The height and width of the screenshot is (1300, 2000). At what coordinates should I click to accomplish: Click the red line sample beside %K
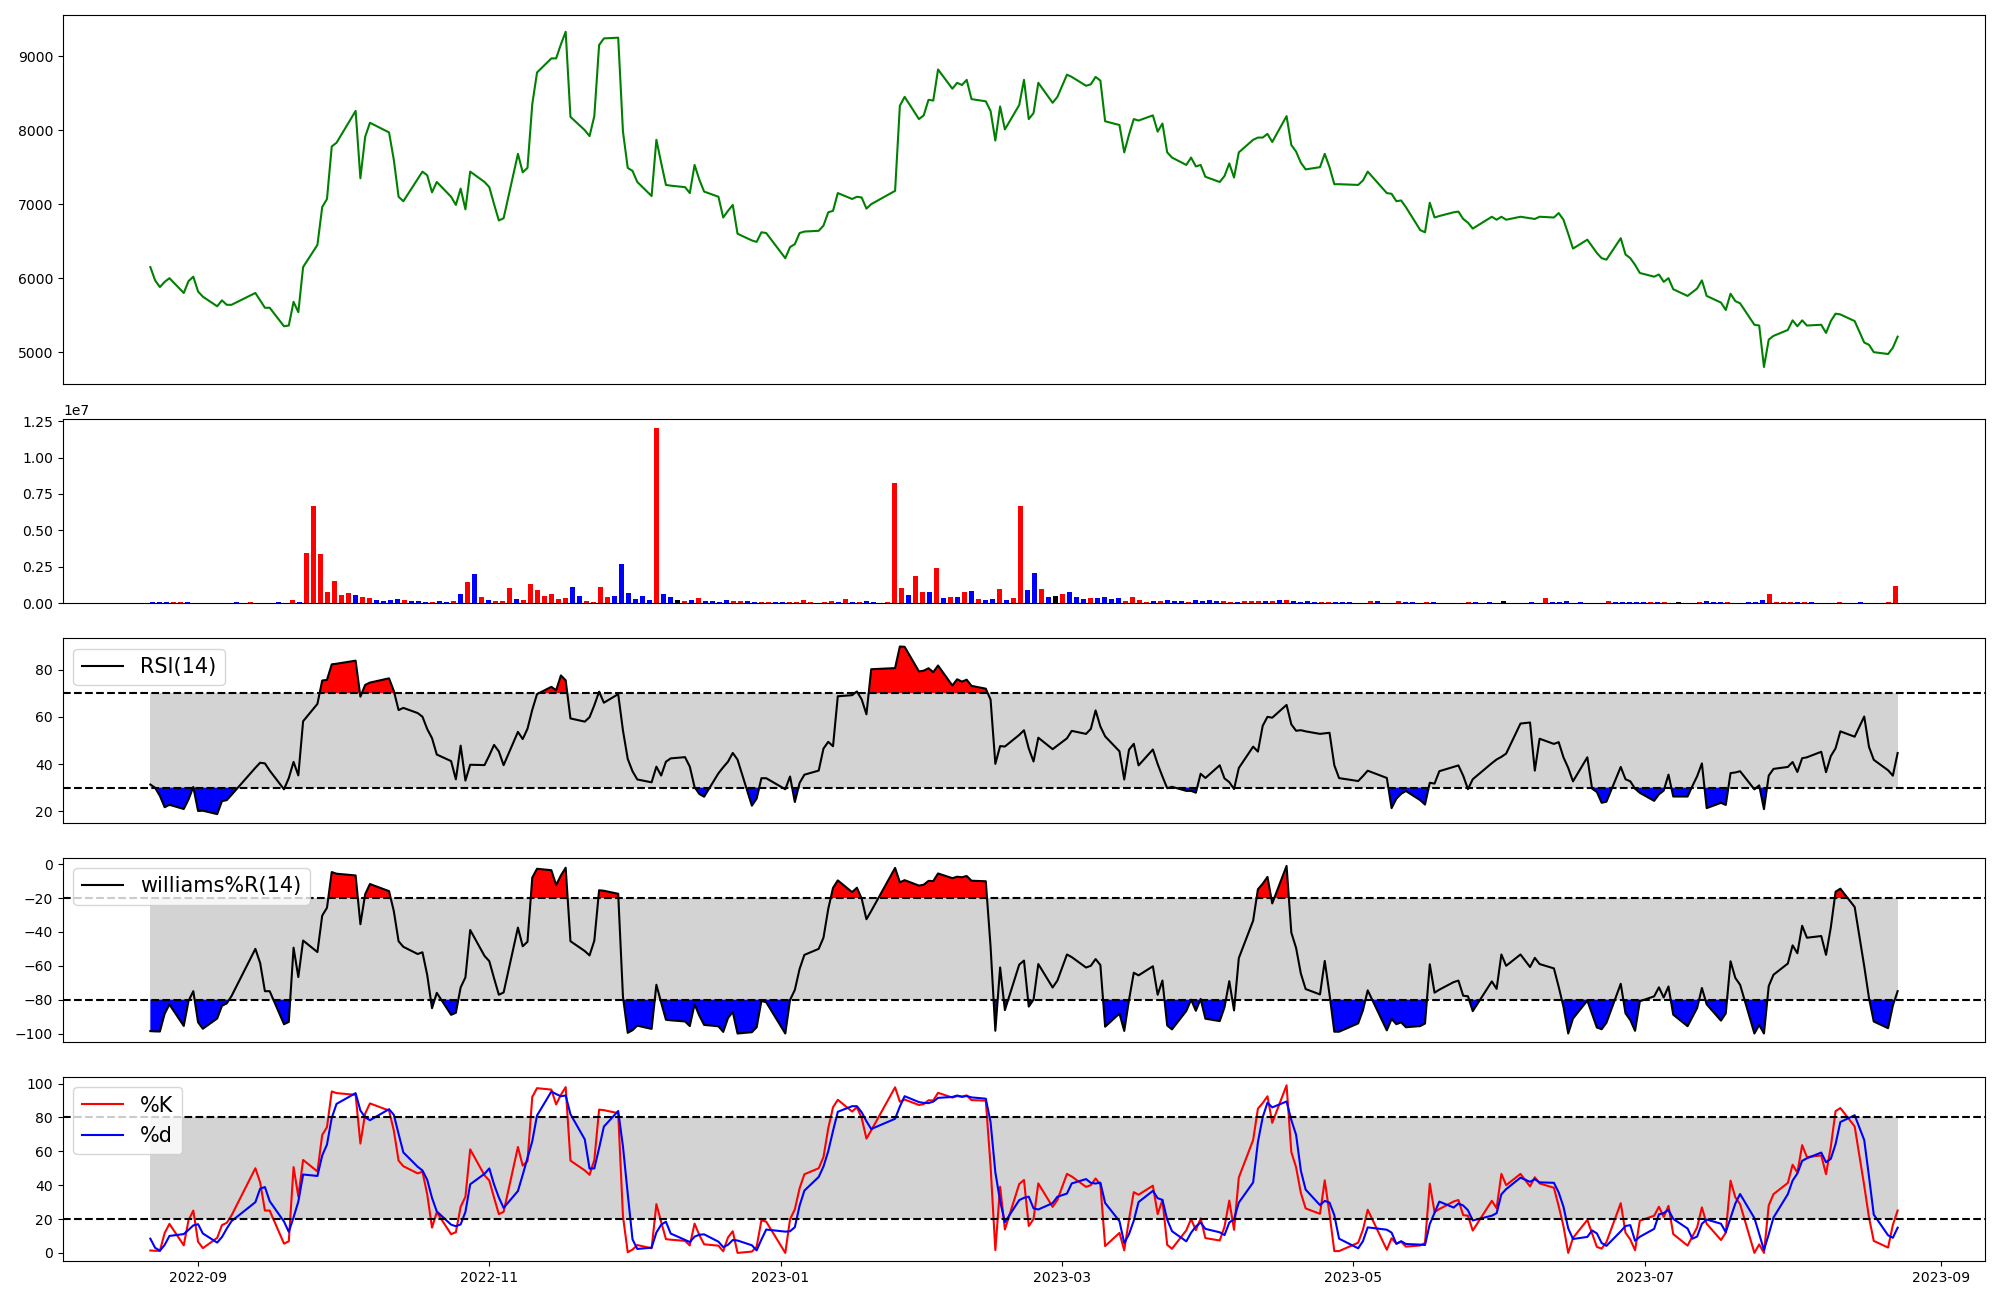click(103, 1105)
